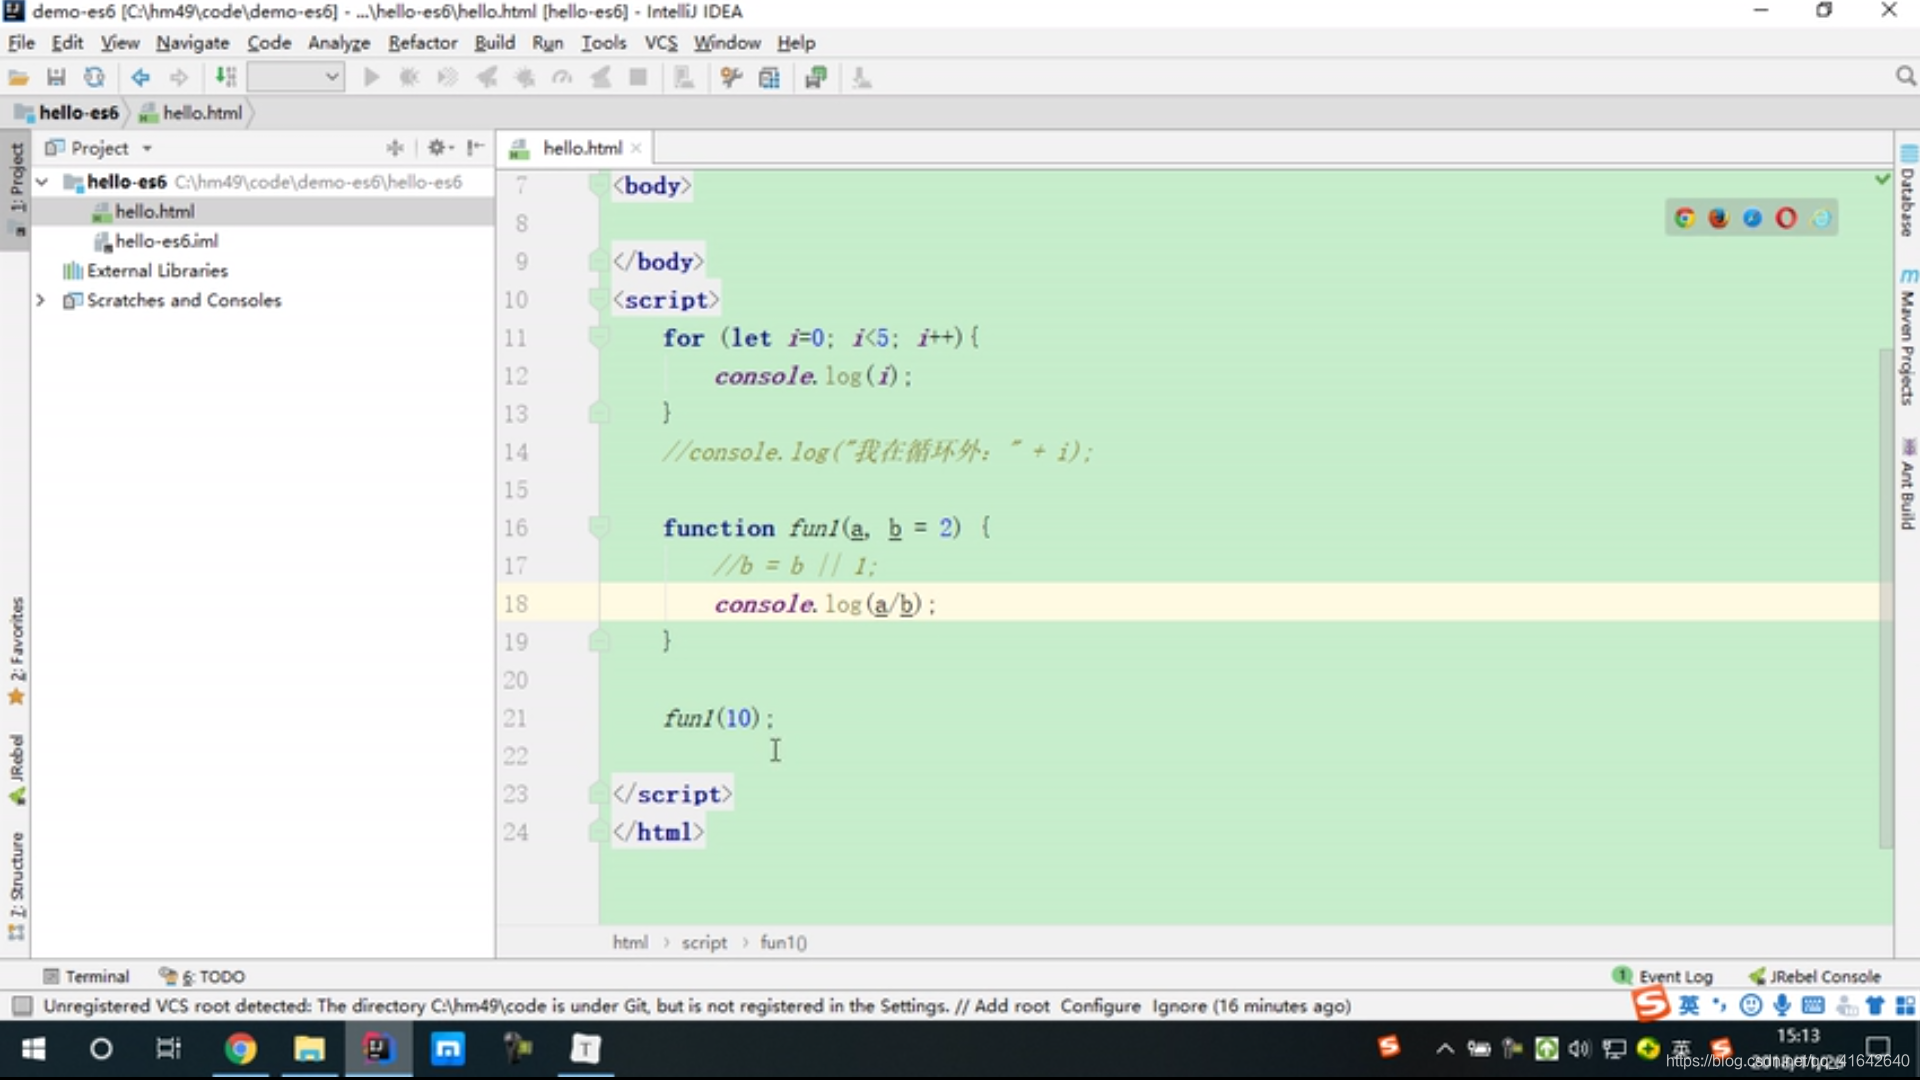1920x1080 pixels.
Task: Open the Refactor menu
Action: tap(422, 43)
